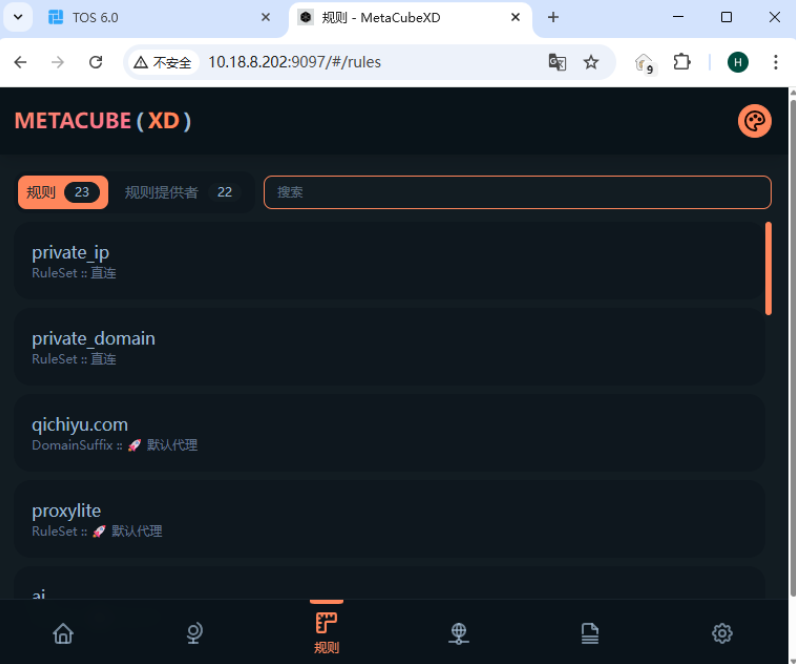
Task: Click the address bar URL
Action: click(x=294, y=62)
